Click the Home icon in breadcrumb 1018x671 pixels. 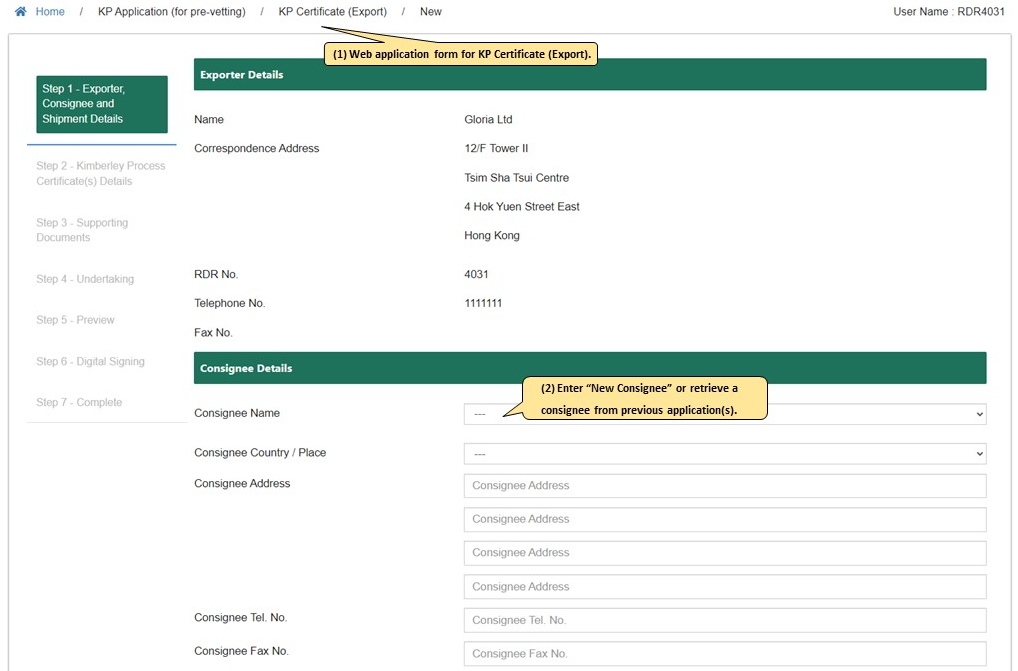click(21, 12)
